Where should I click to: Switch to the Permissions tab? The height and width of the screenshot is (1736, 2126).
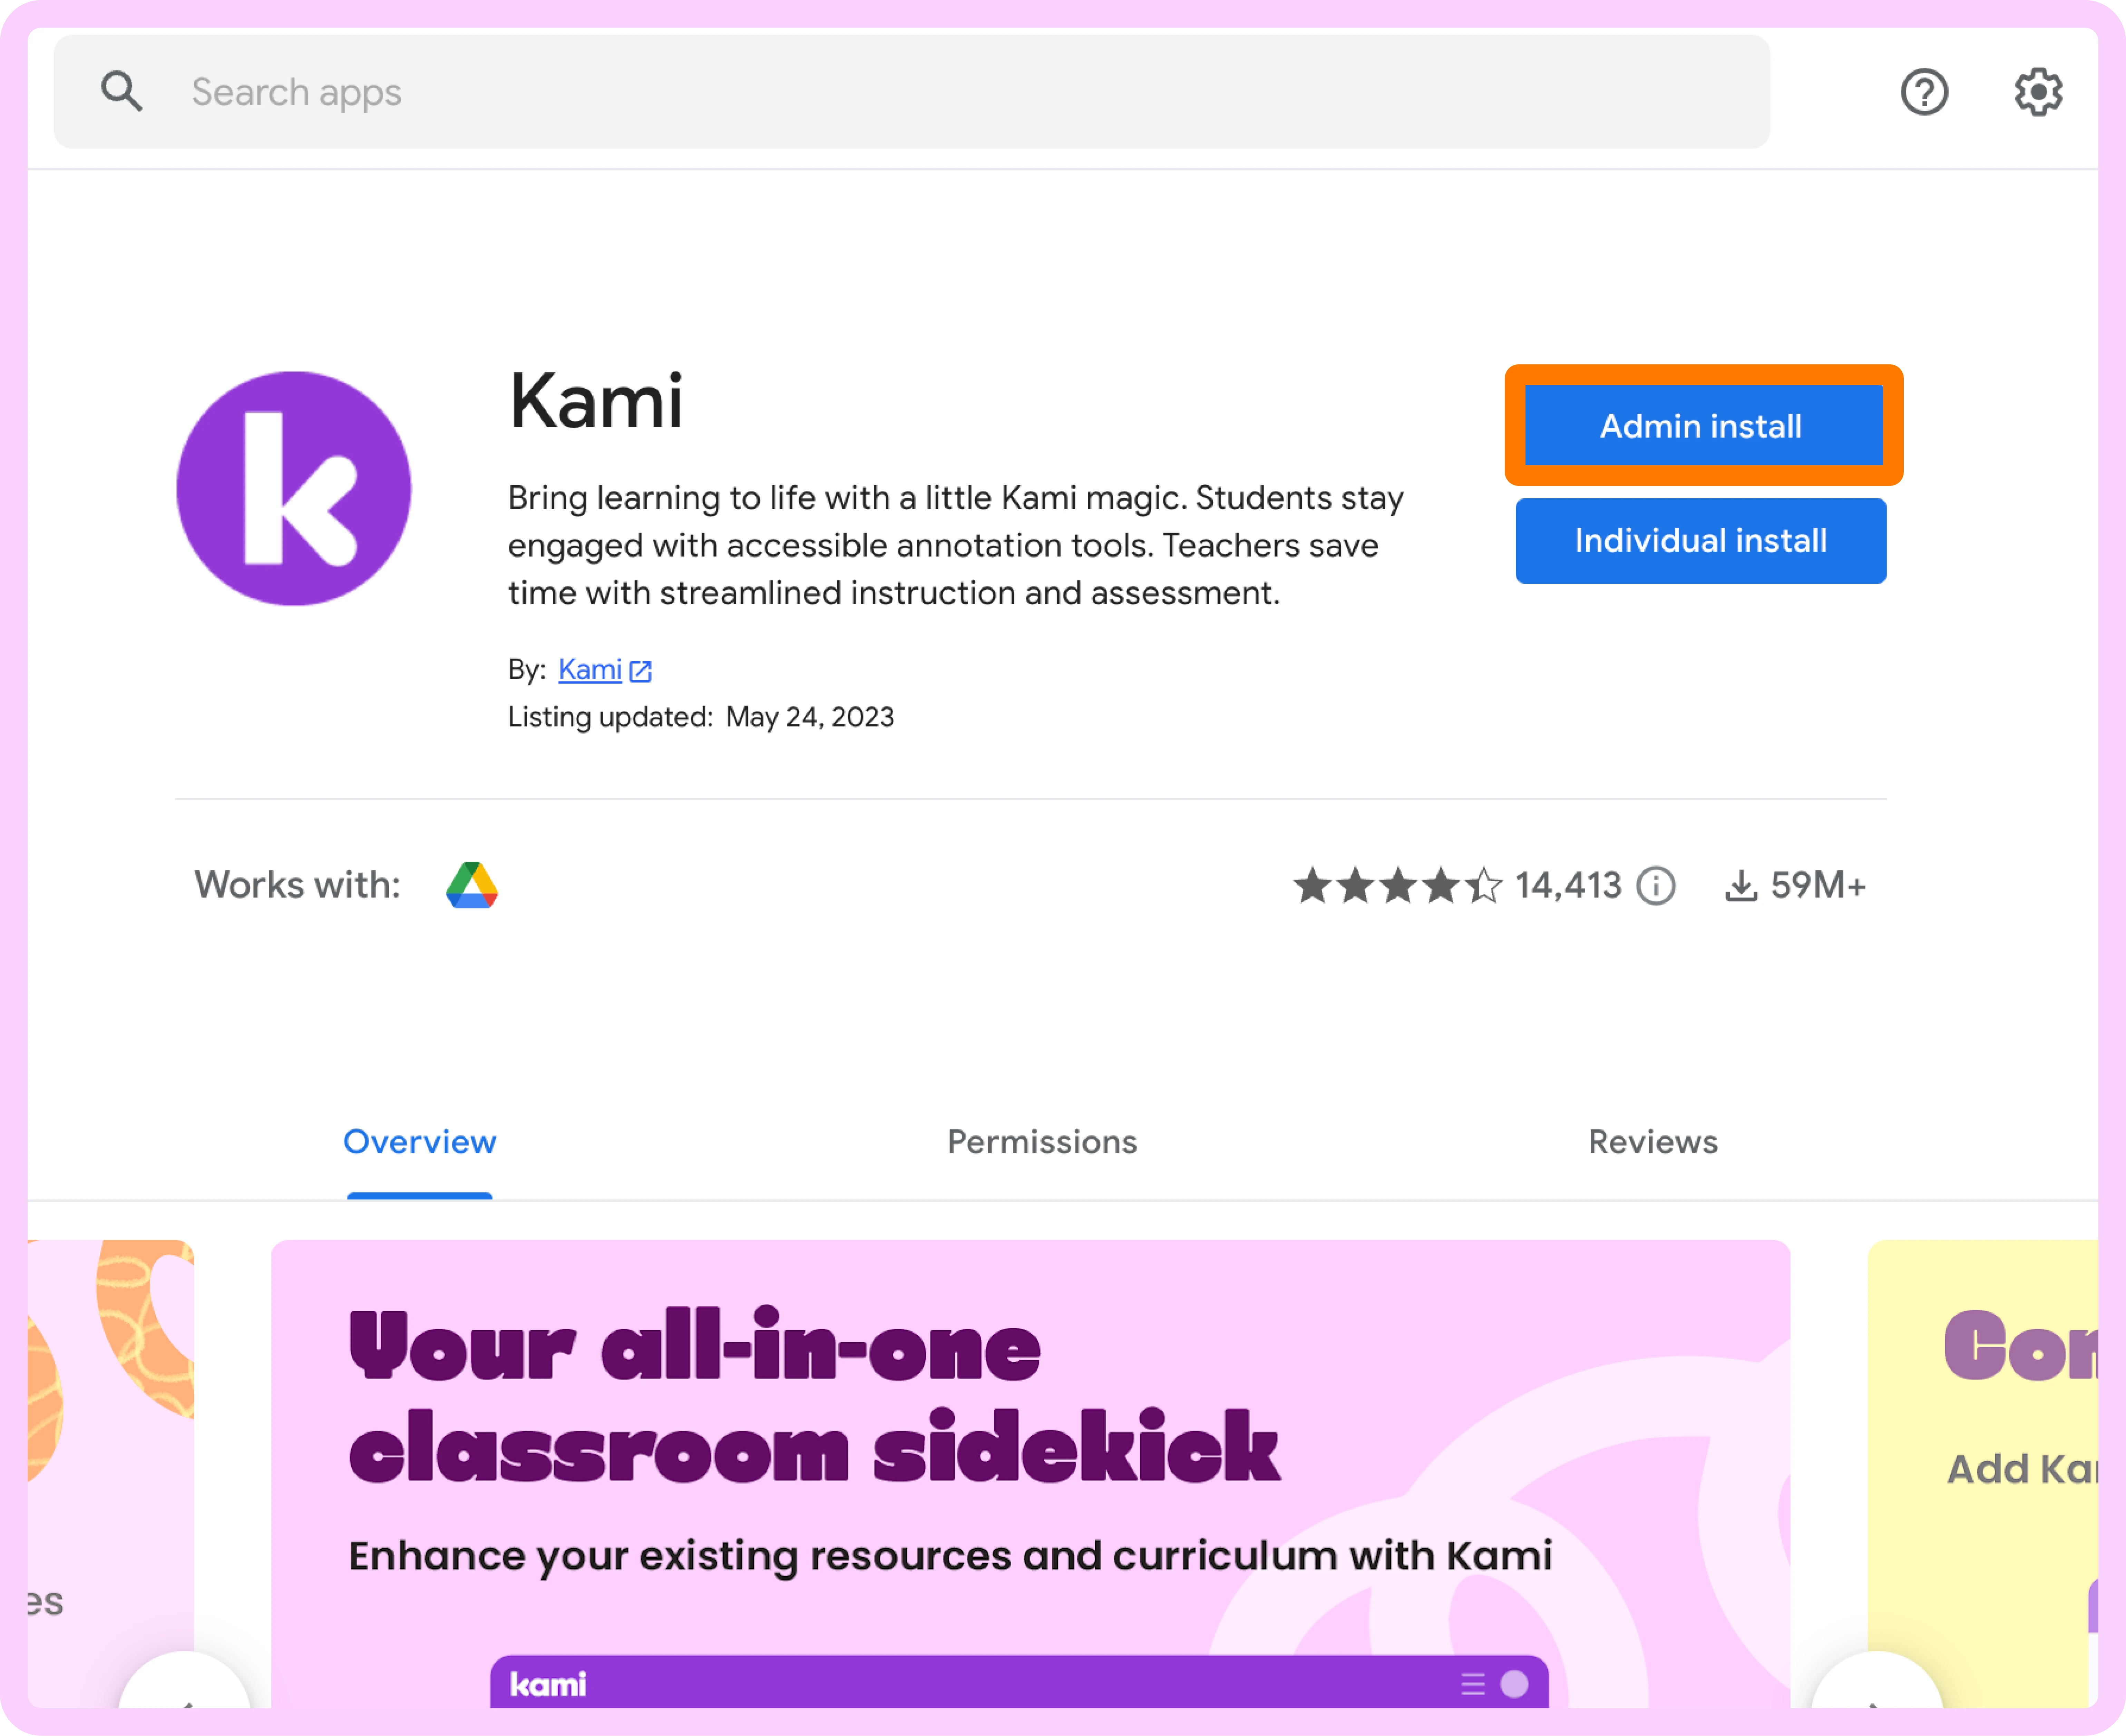tap(1042, 1142)
